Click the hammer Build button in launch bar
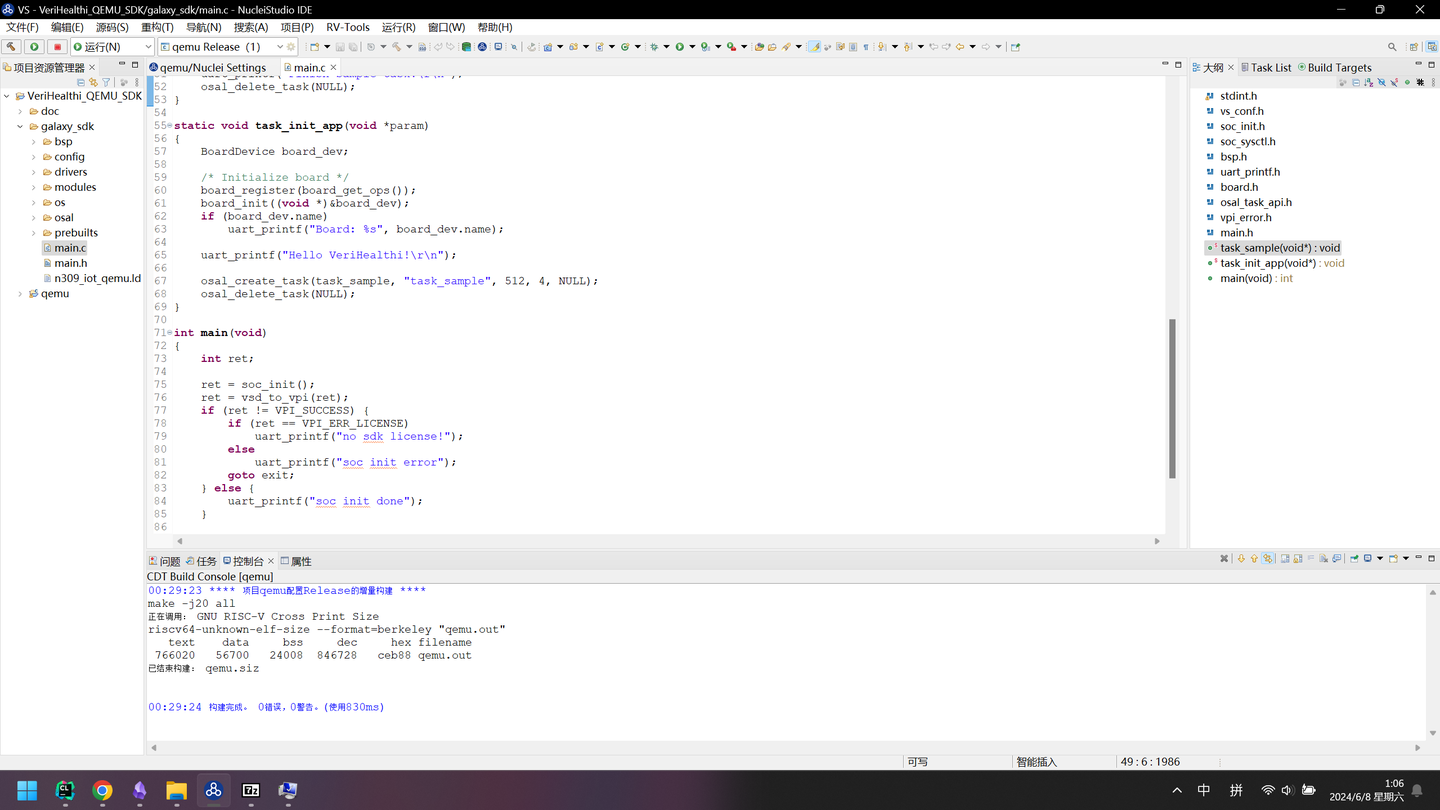This screenshot has height=810, width=1440. tap(11, 47)
